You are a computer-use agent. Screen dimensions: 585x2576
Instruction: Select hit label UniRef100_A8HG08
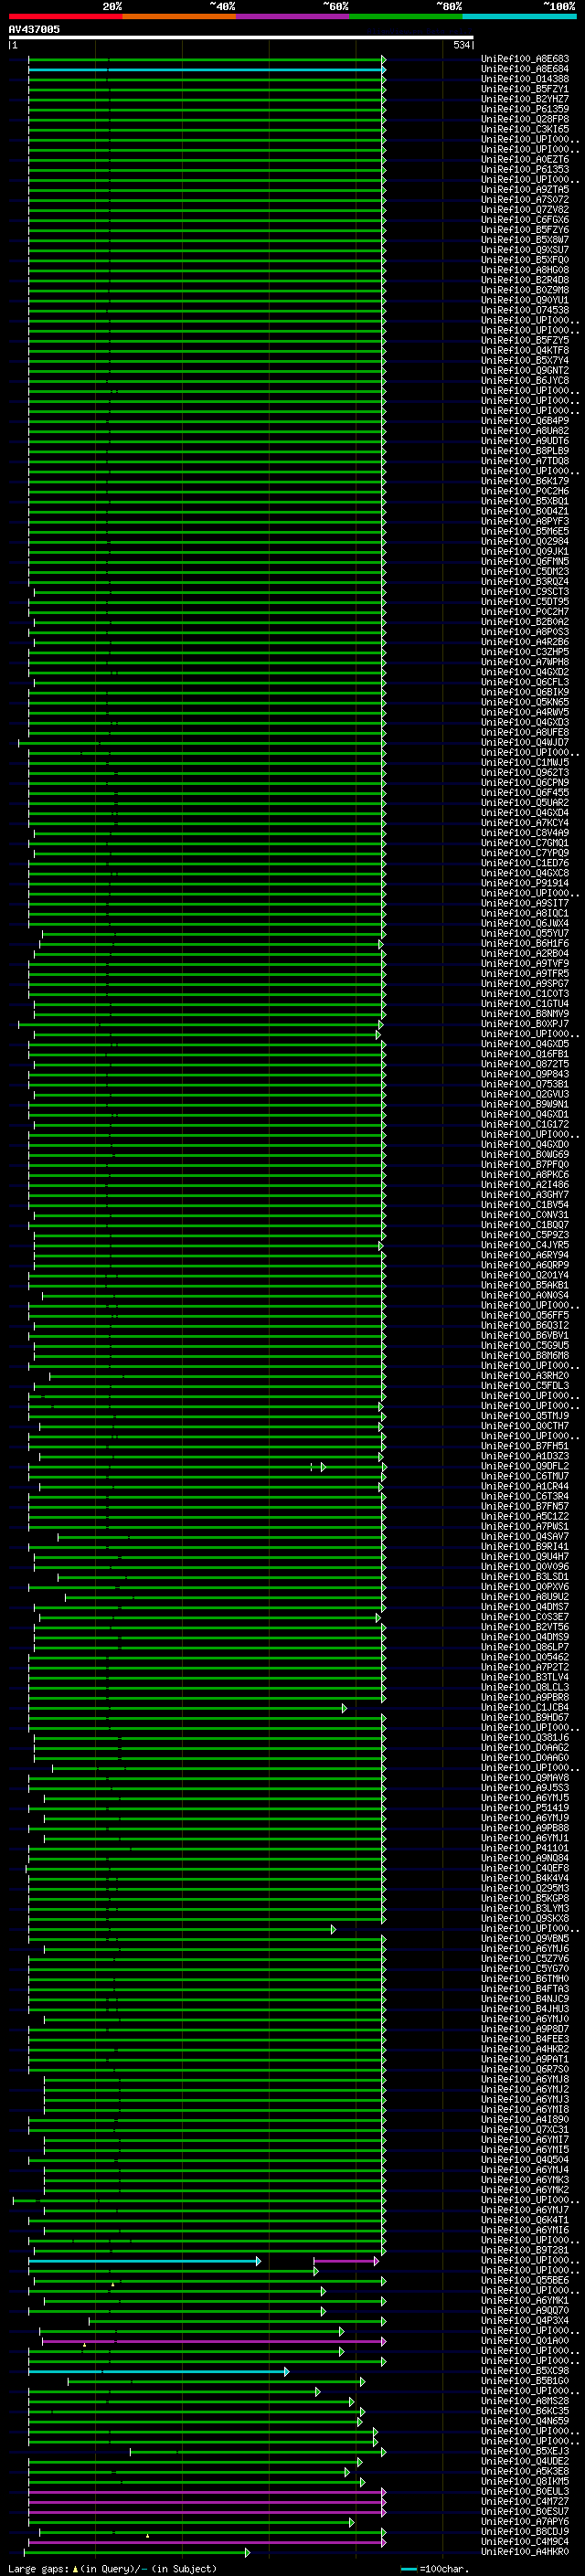point(525,270)
